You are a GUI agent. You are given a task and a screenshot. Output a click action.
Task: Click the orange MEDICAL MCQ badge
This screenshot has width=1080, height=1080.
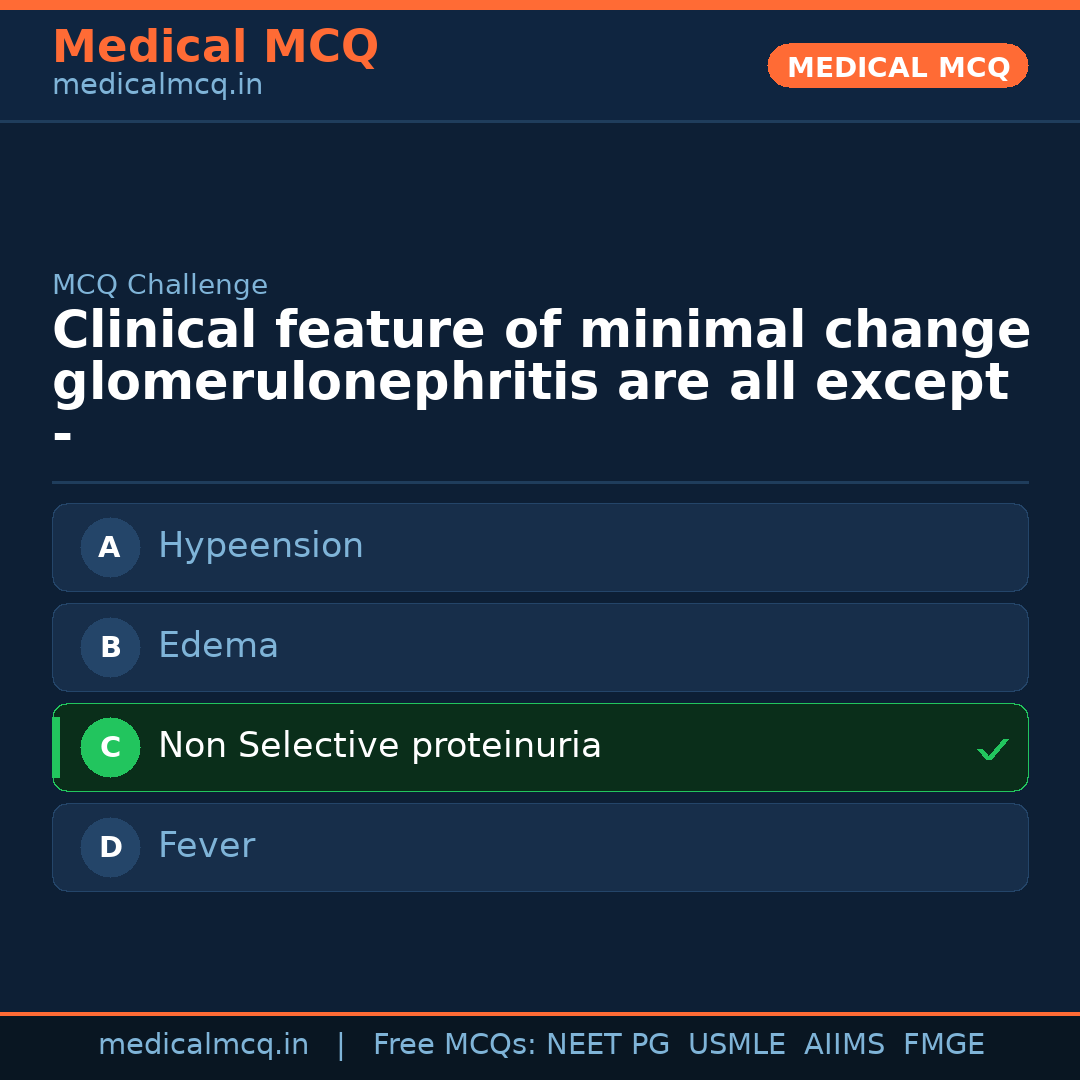[897, 66]
